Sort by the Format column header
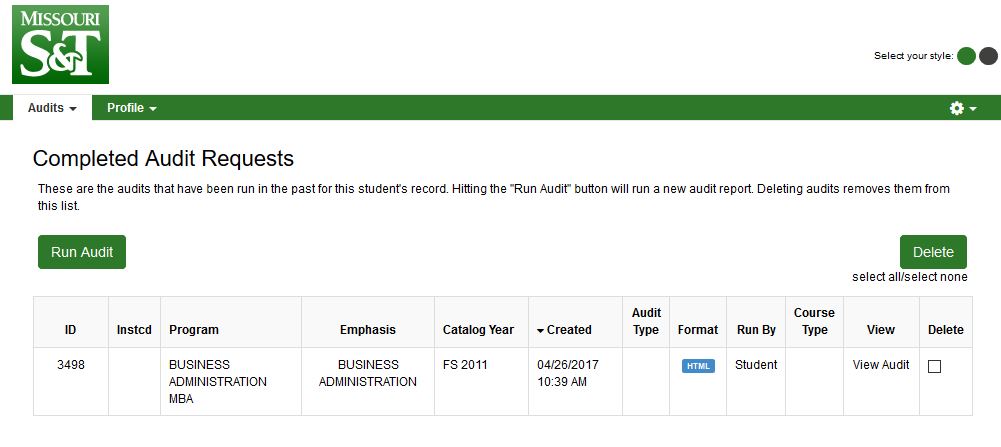This screenshot has height=447, width=1001. (698, 330)
